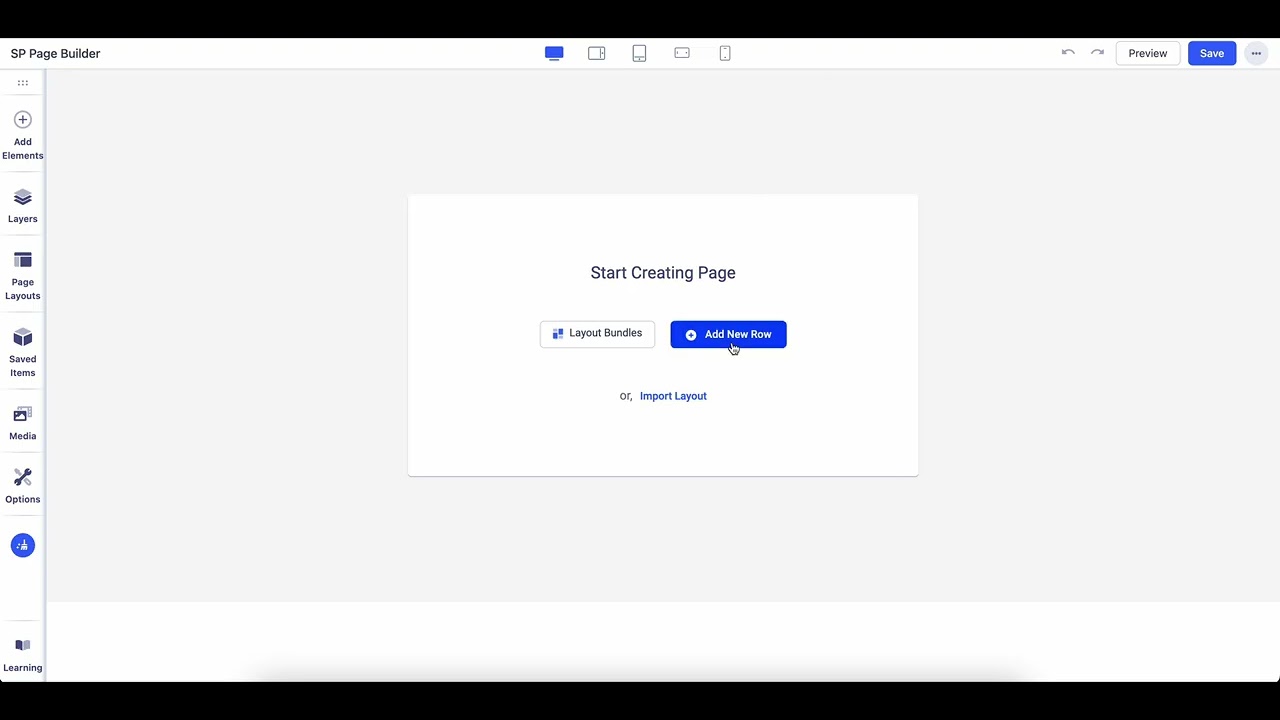Viewport: 1280px width, 720px height.
Task: Open the Options panel
Action: (x=22, y=486)
